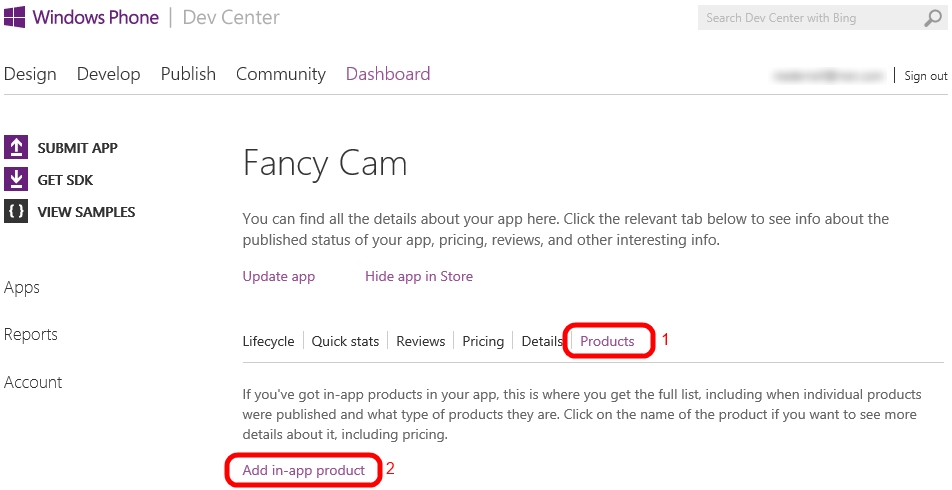Sign out of the account
The height and width of the screenshot is (490, 952).
coord(926,76)
